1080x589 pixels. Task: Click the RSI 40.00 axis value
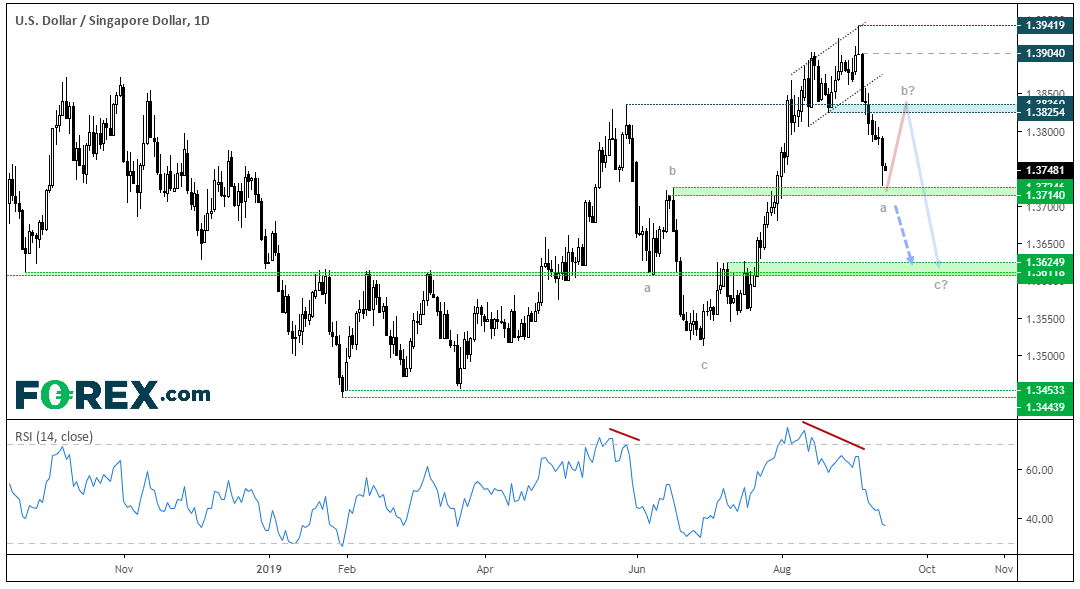coord(1039,519)
